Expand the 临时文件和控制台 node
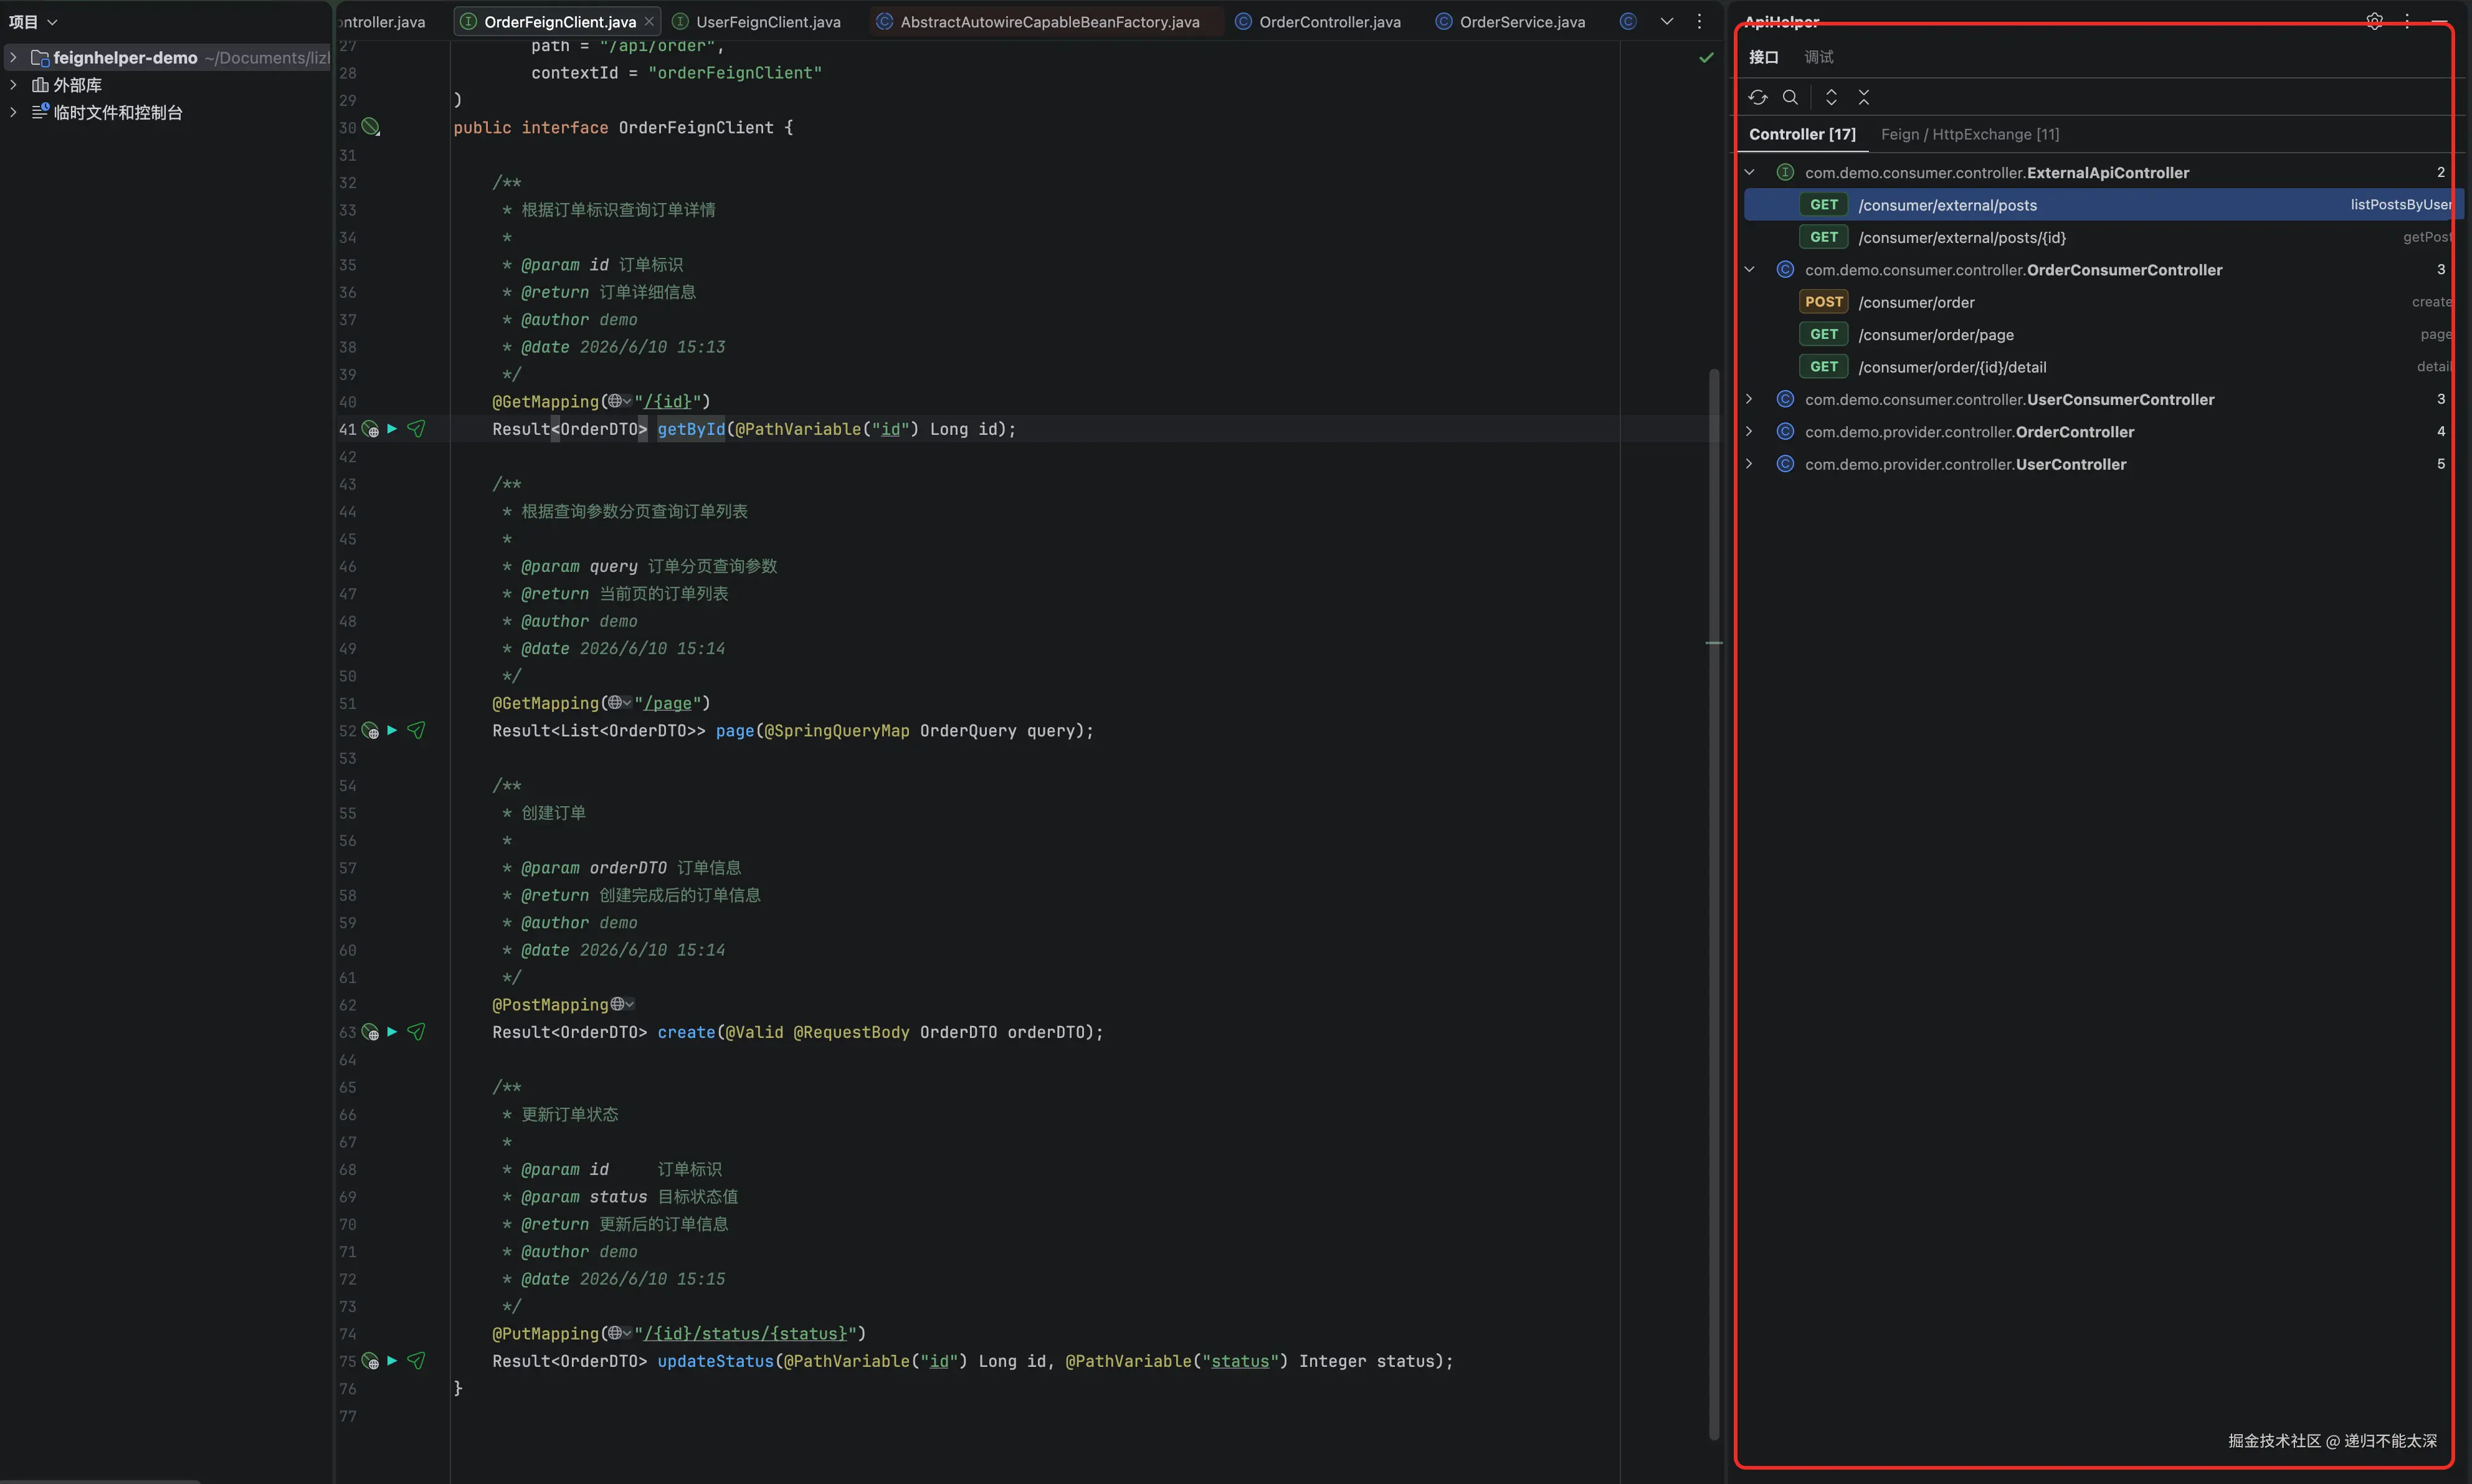This screenshot has width=2472, height=1484. coord(13,112)
